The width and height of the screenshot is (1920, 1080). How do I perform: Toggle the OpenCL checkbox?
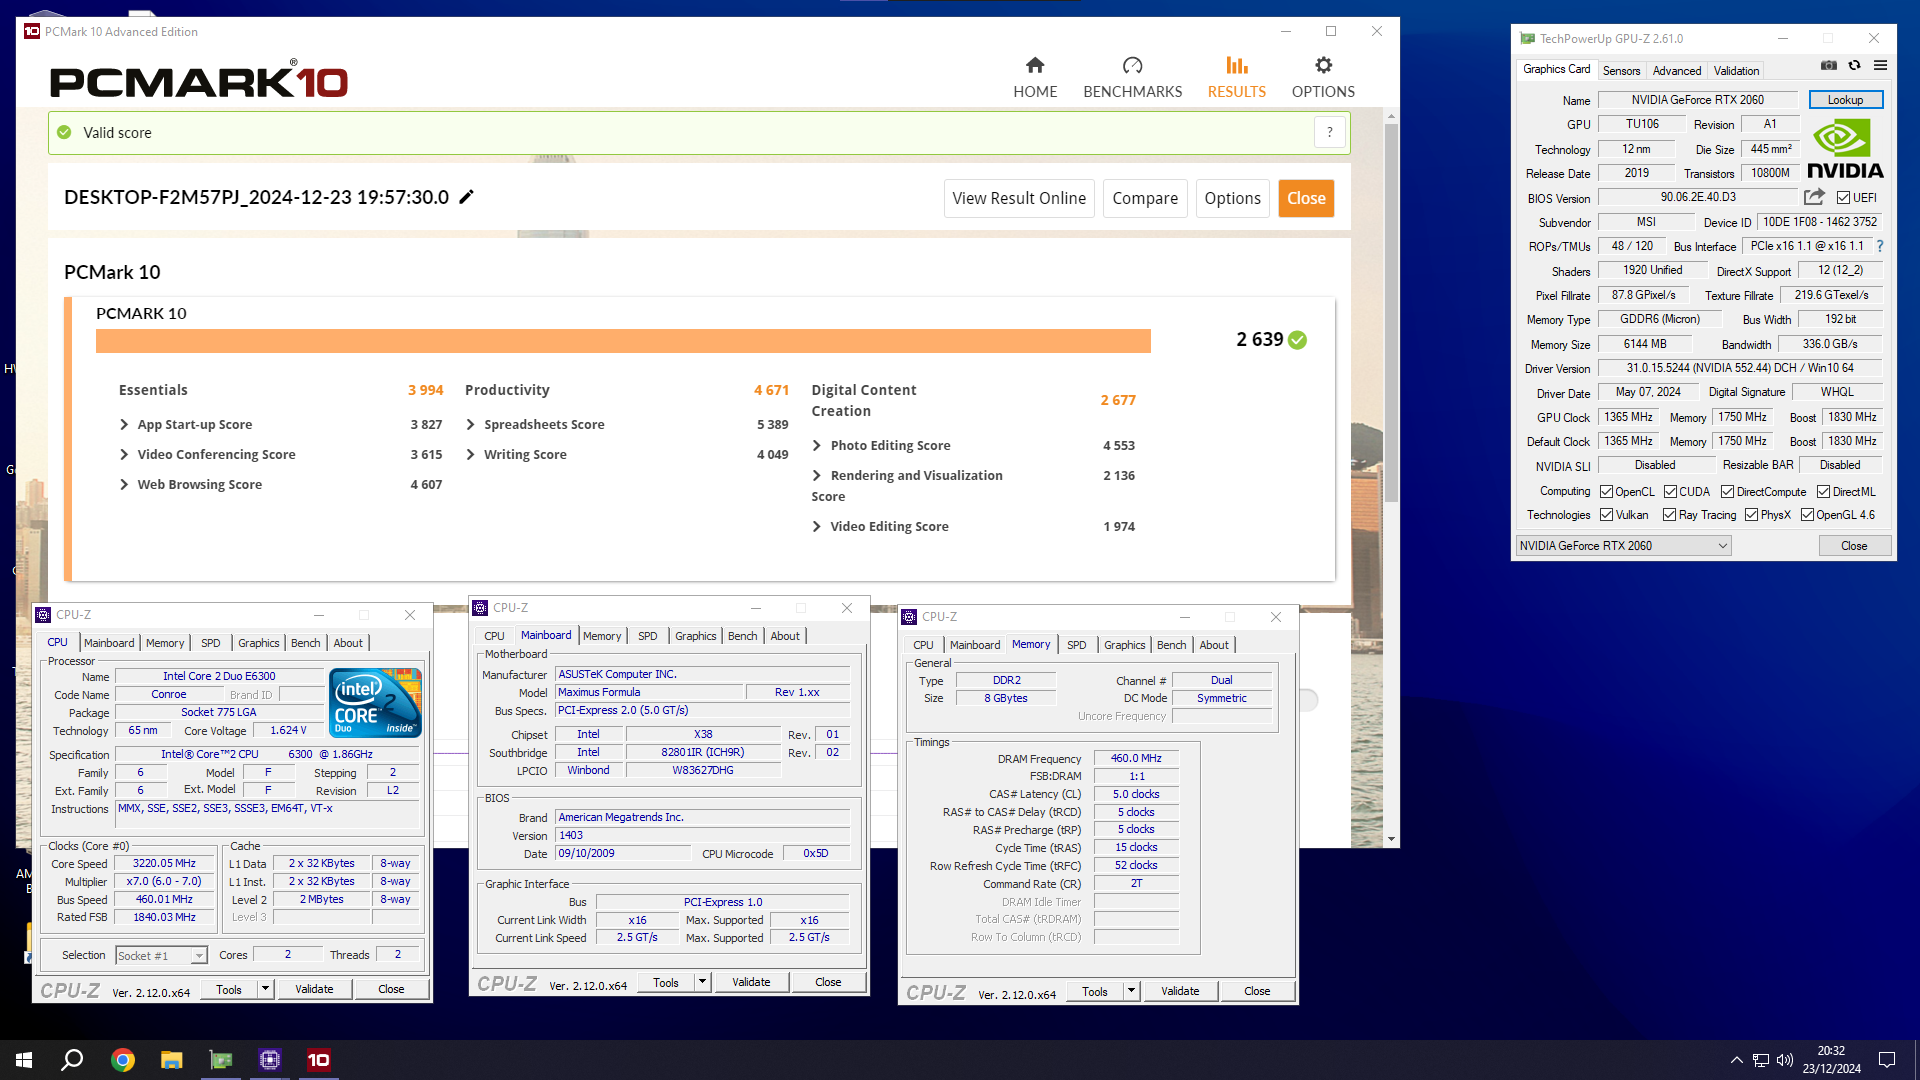(1606, 492)
